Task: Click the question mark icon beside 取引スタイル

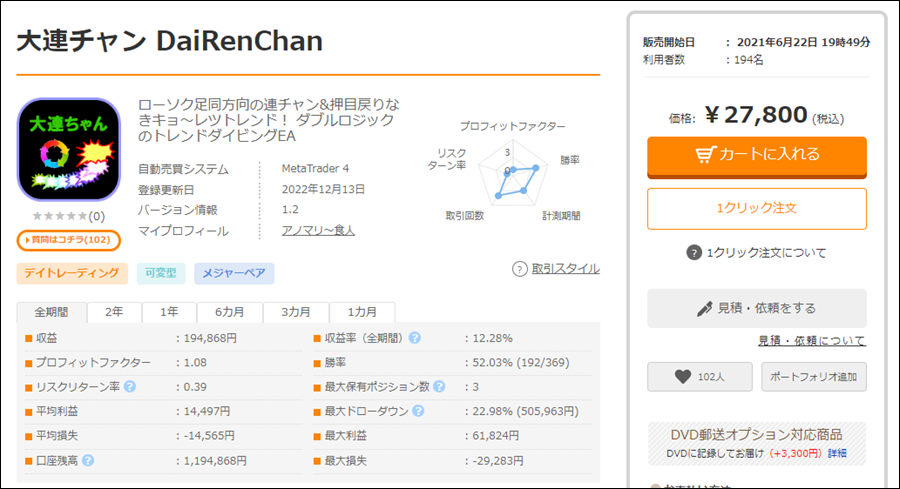Action: (519, 269)
